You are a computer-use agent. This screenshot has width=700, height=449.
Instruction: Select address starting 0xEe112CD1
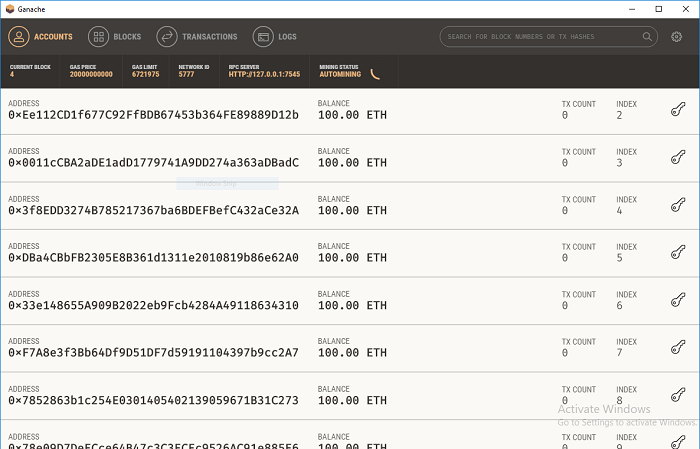[x=153, y=115]
